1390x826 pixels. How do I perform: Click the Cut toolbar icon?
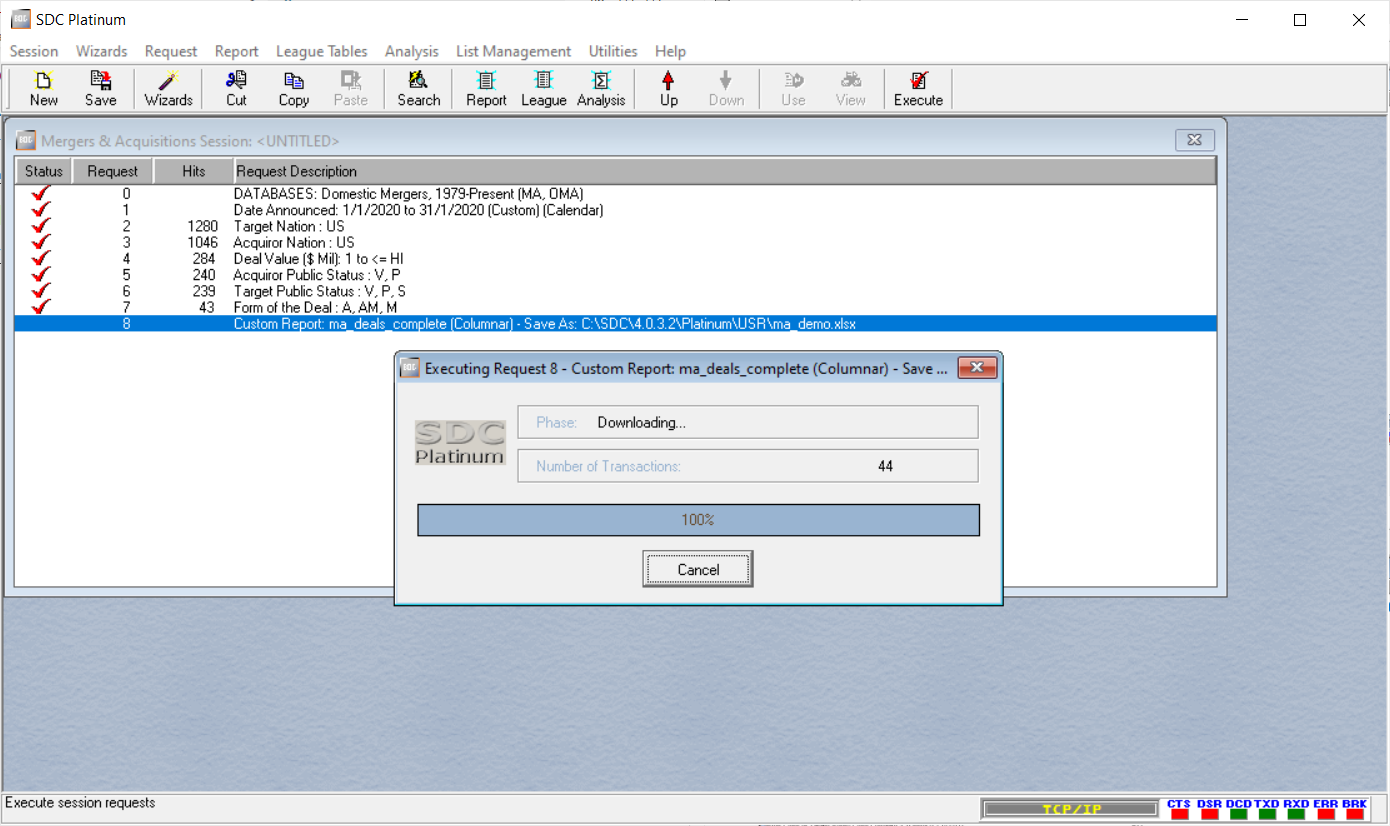(x=236, y=88)
